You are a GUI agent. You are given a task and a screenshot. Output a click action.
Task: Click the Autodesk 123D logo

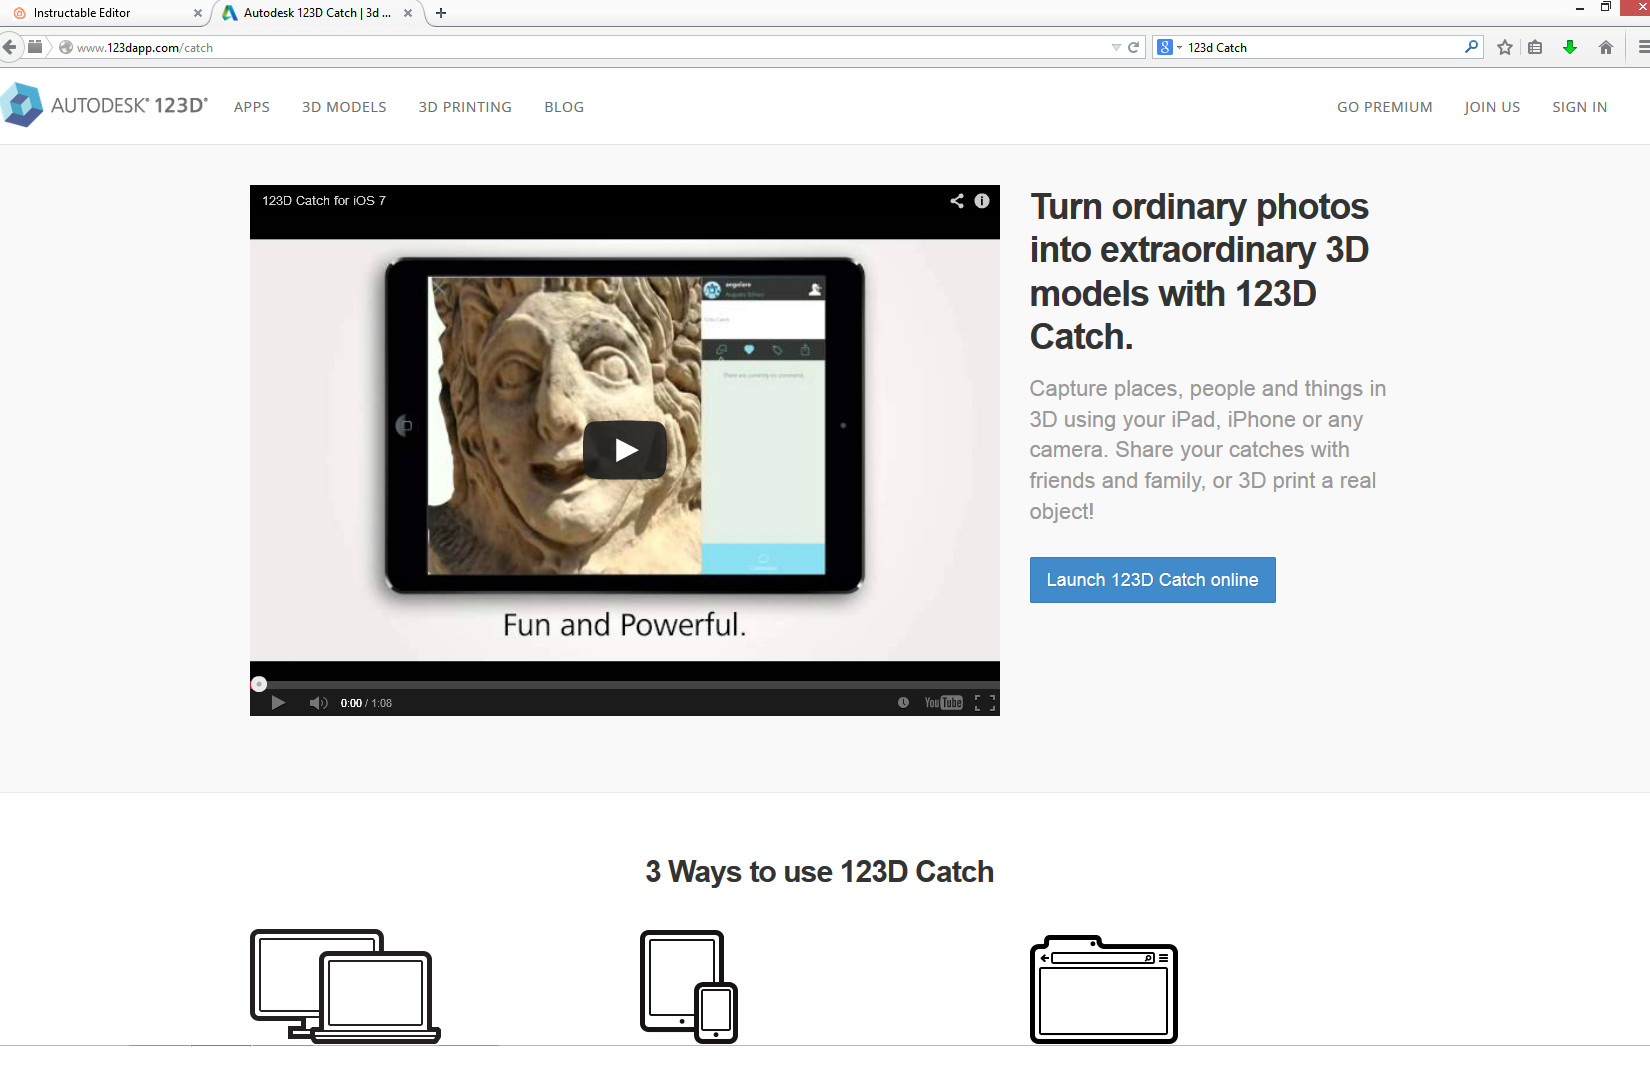[105, 104]
